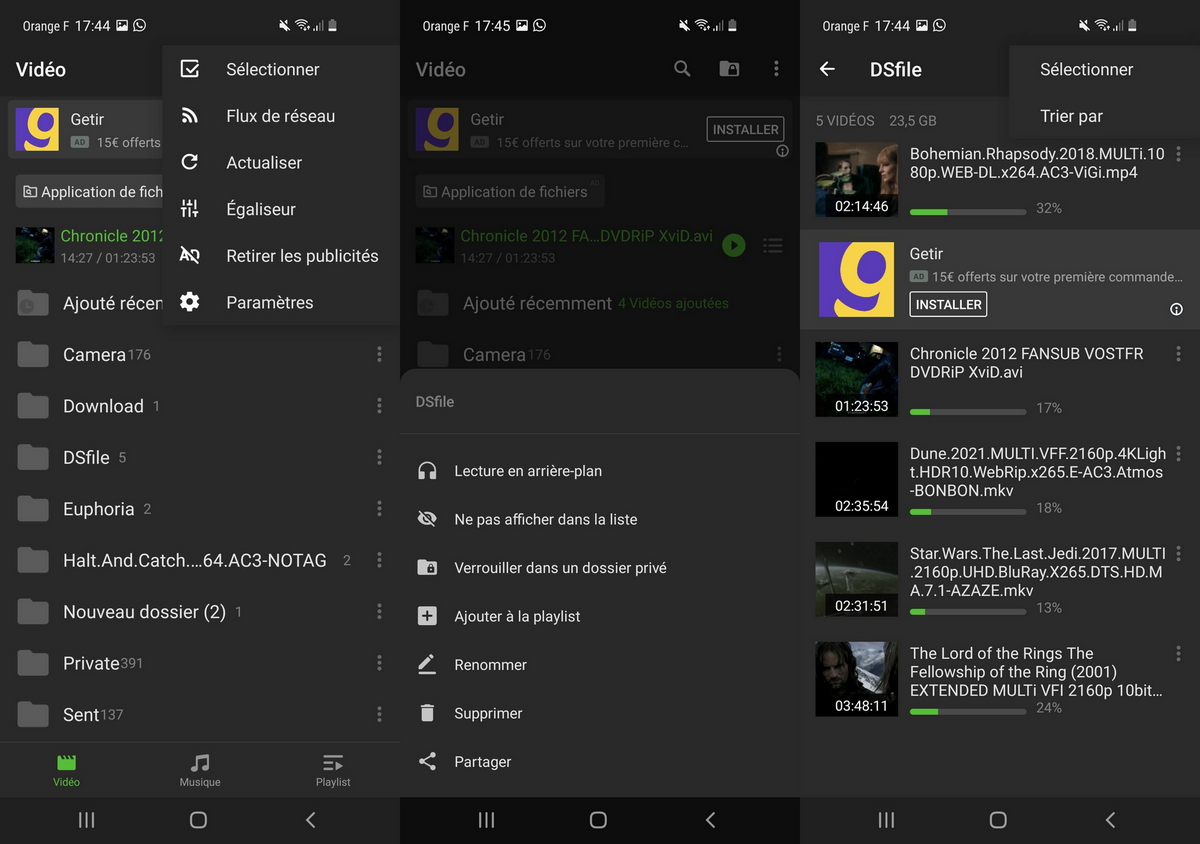Click the pencil icon for Renommer
The image size is (1200, 844).
tap(427, 664)
